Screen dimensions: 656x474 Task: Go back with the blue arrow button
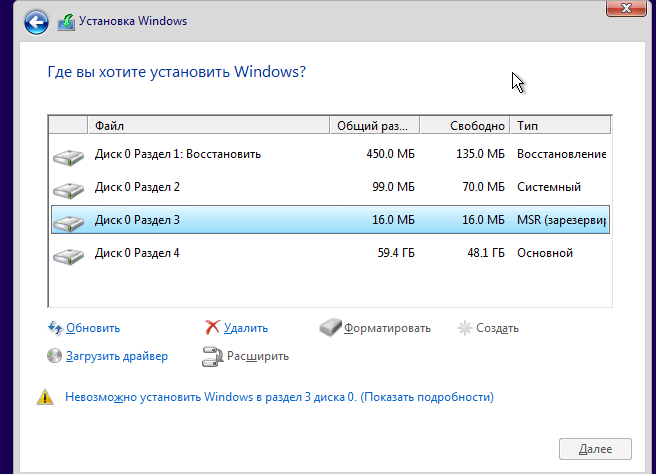click(x=36, y=22)
